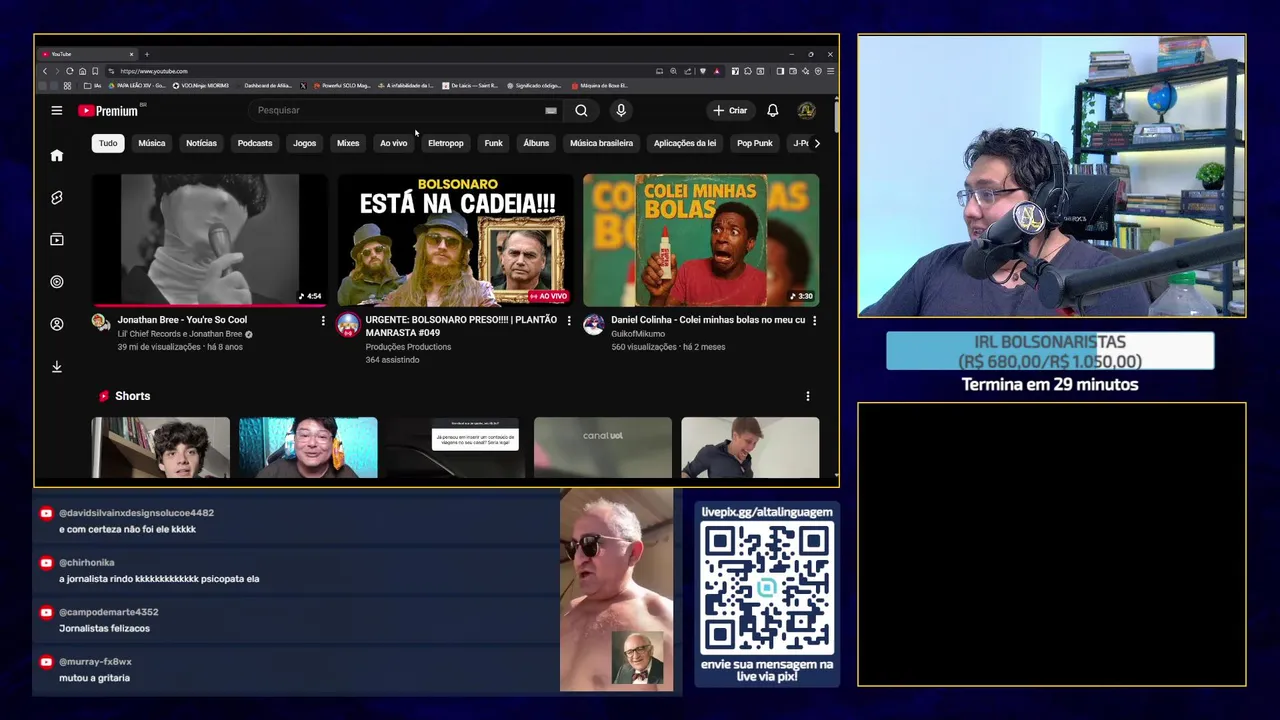Click the X bookmark in bookmarks bar
This screenshot has width=1280, height=720.
point(303,86)
